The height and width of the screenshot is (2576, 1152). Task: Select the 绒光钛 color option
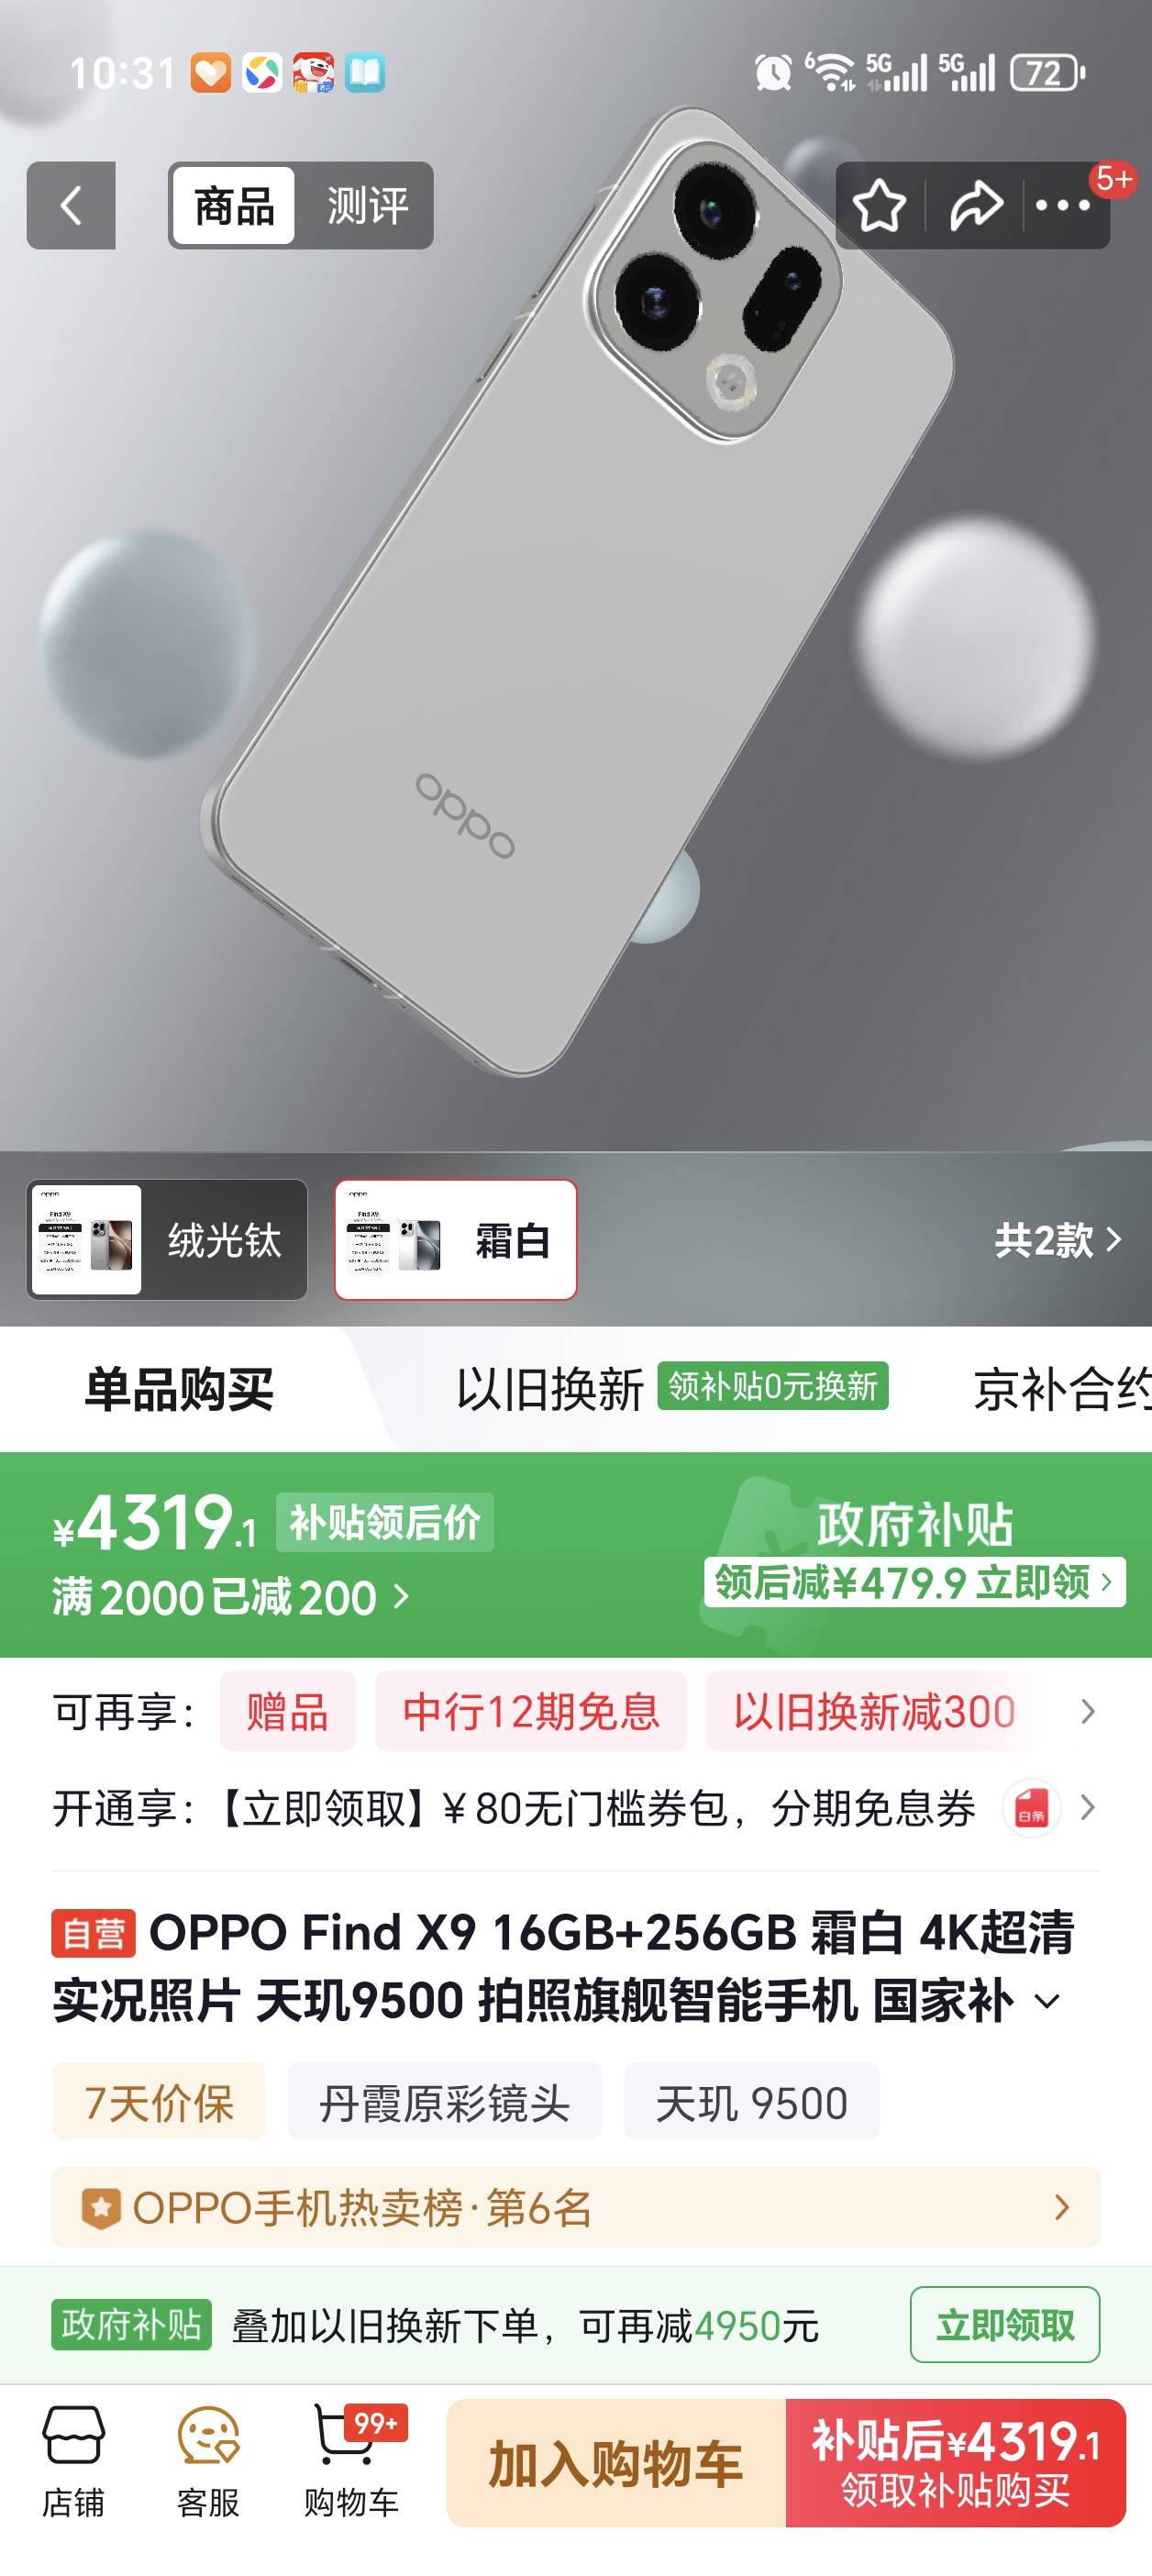[167, 1240]
